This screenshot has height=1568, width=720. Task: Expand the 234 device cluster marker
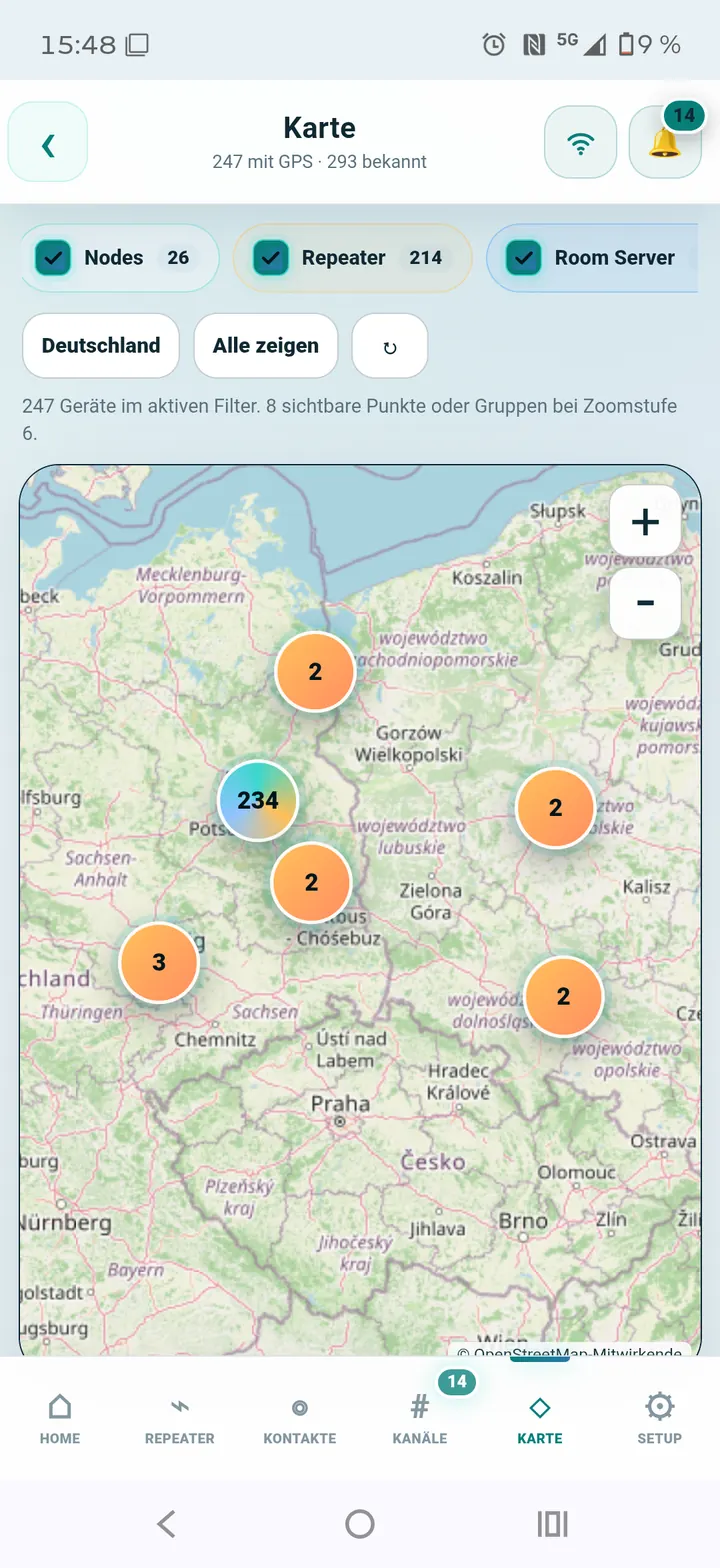pos(258,800)
